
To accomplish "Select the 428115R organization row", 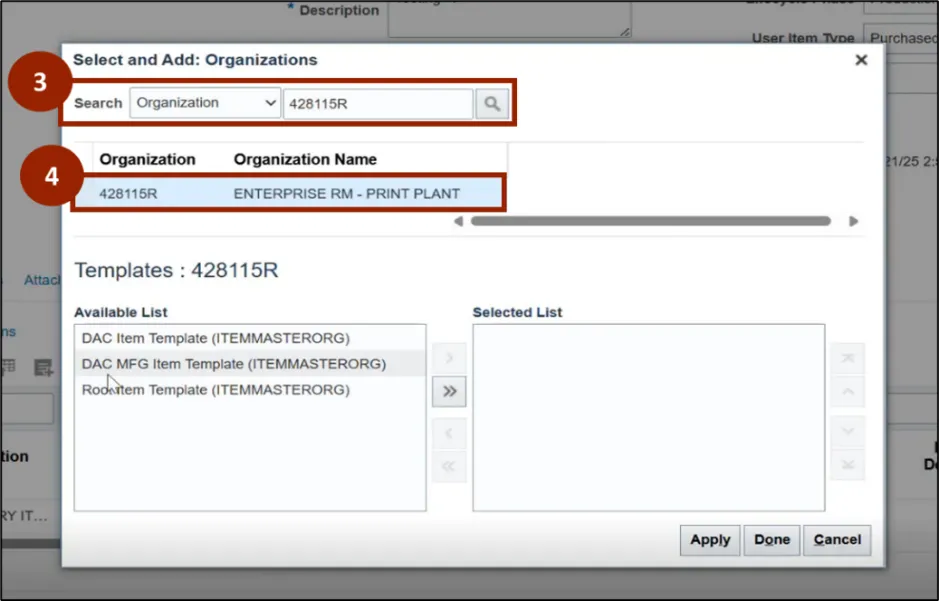I will (x=290, y=193).
